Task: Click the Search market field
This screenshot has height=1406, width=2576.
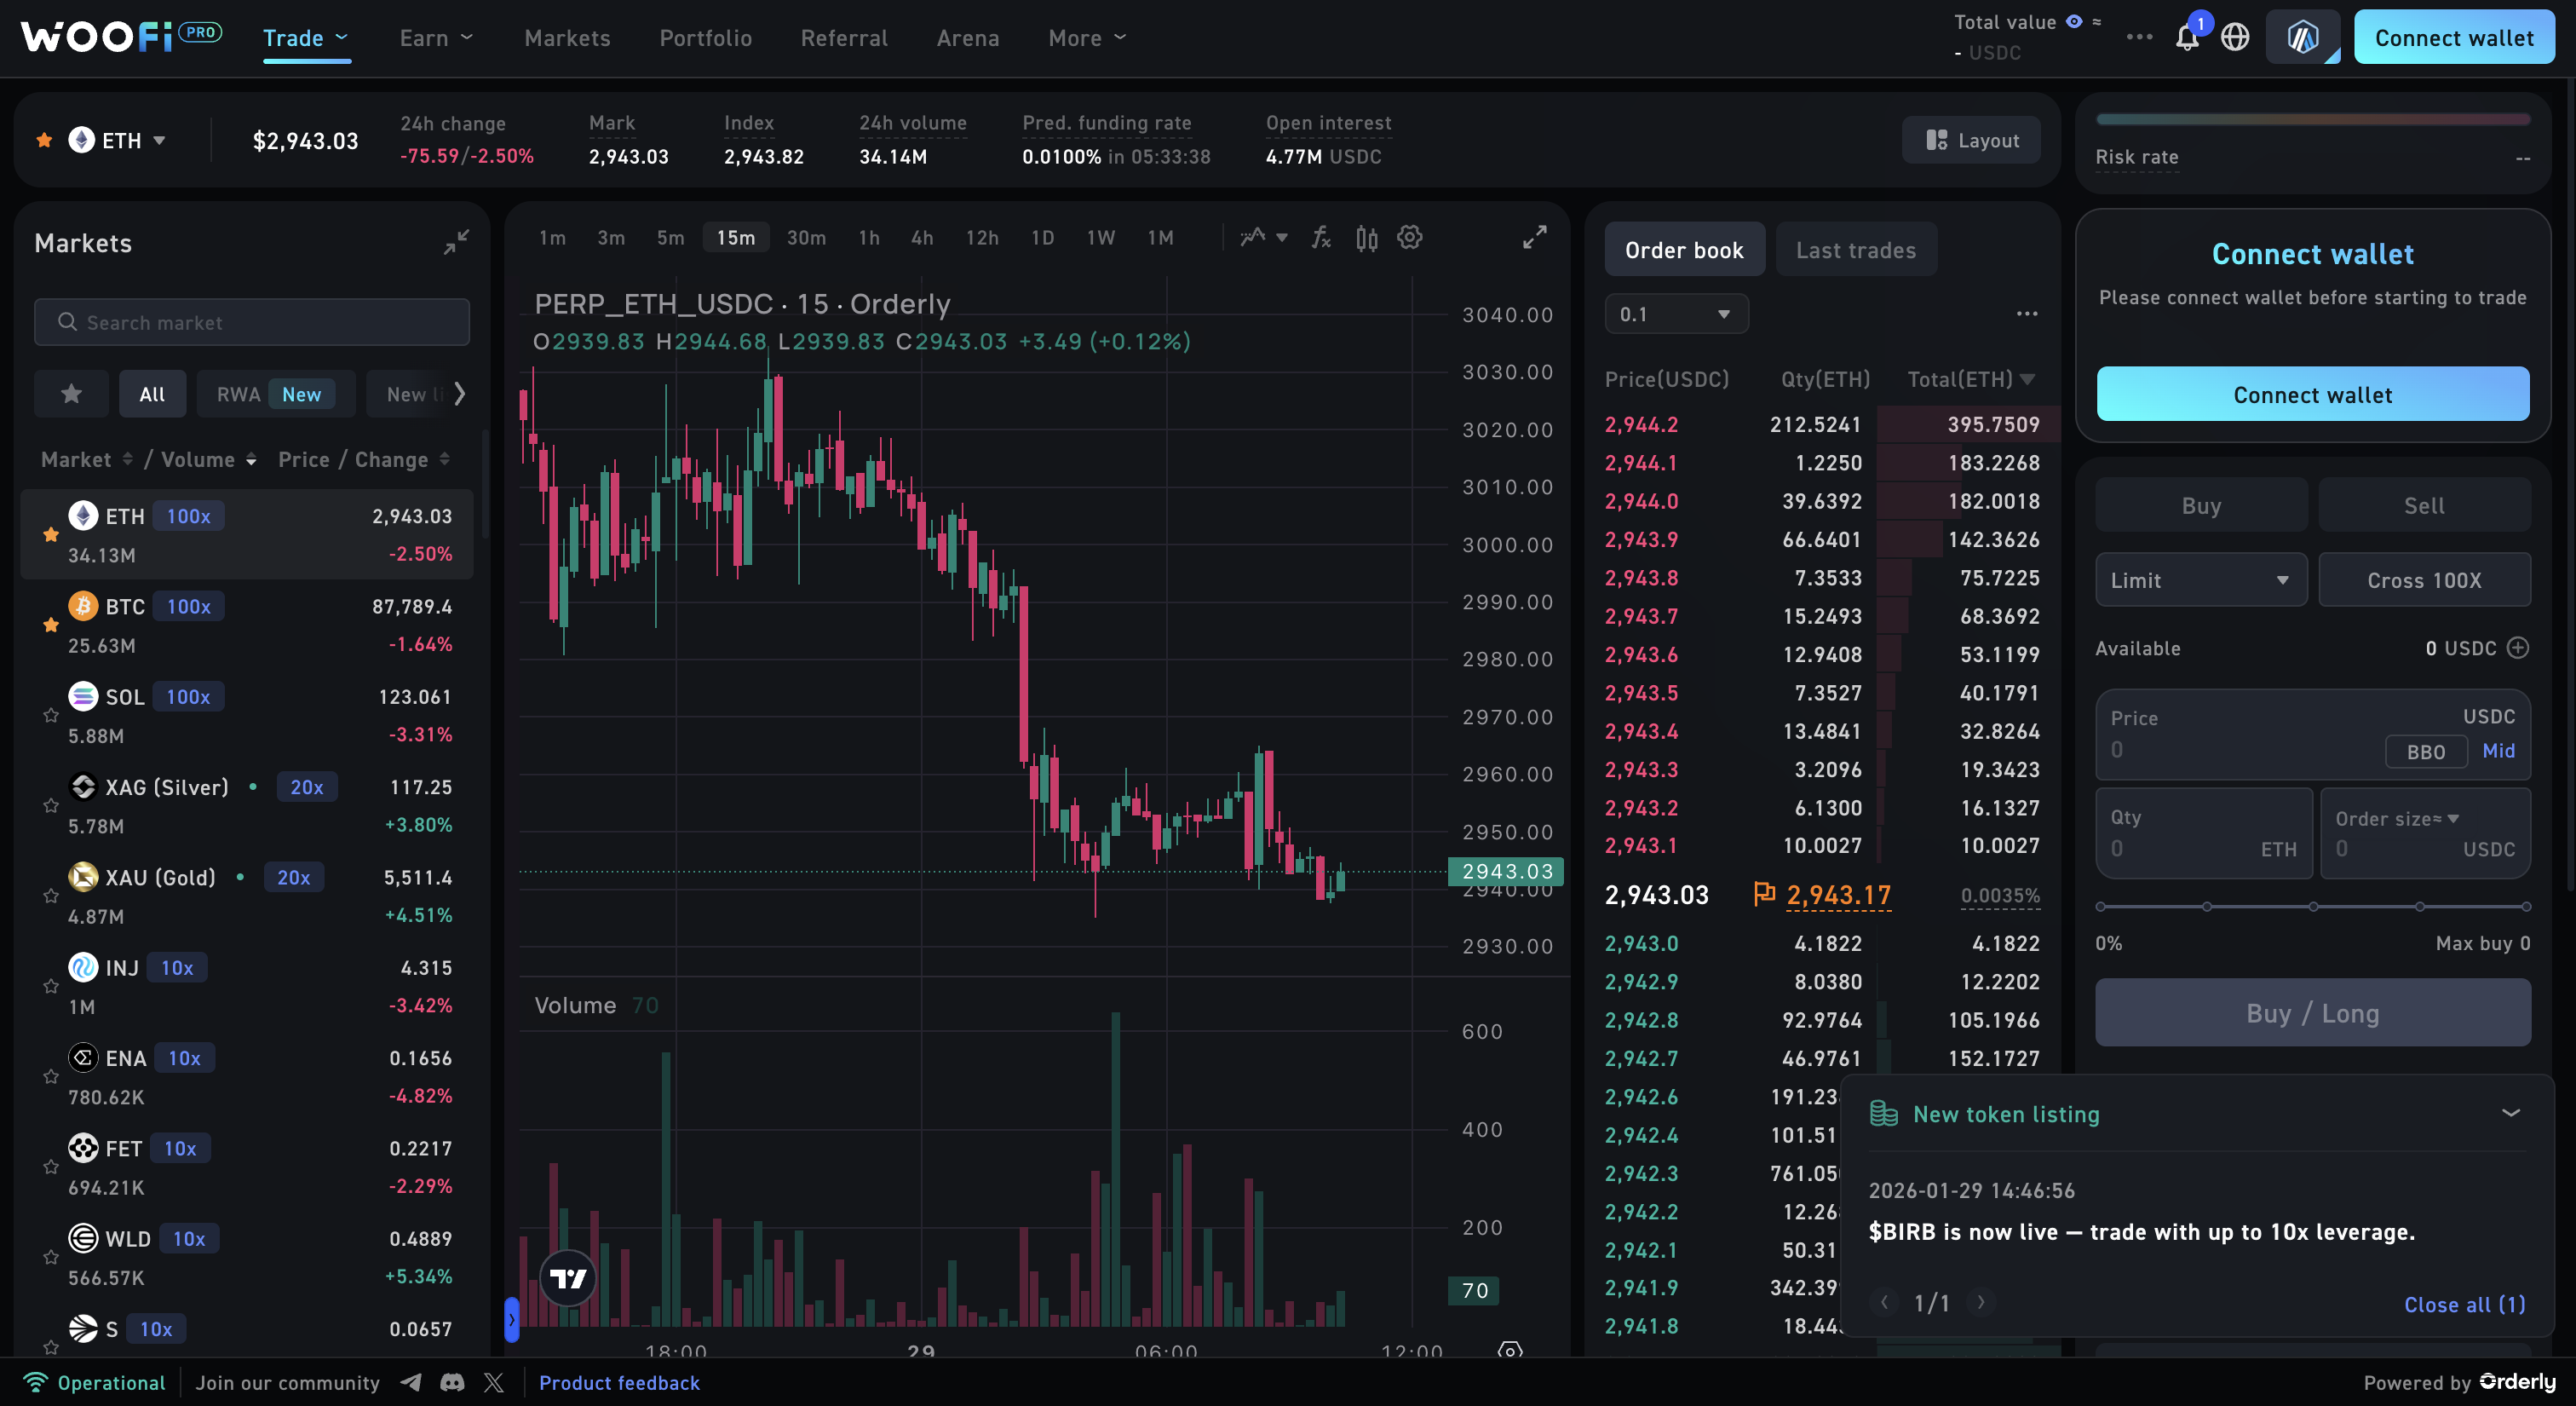Action: point(252,322)
